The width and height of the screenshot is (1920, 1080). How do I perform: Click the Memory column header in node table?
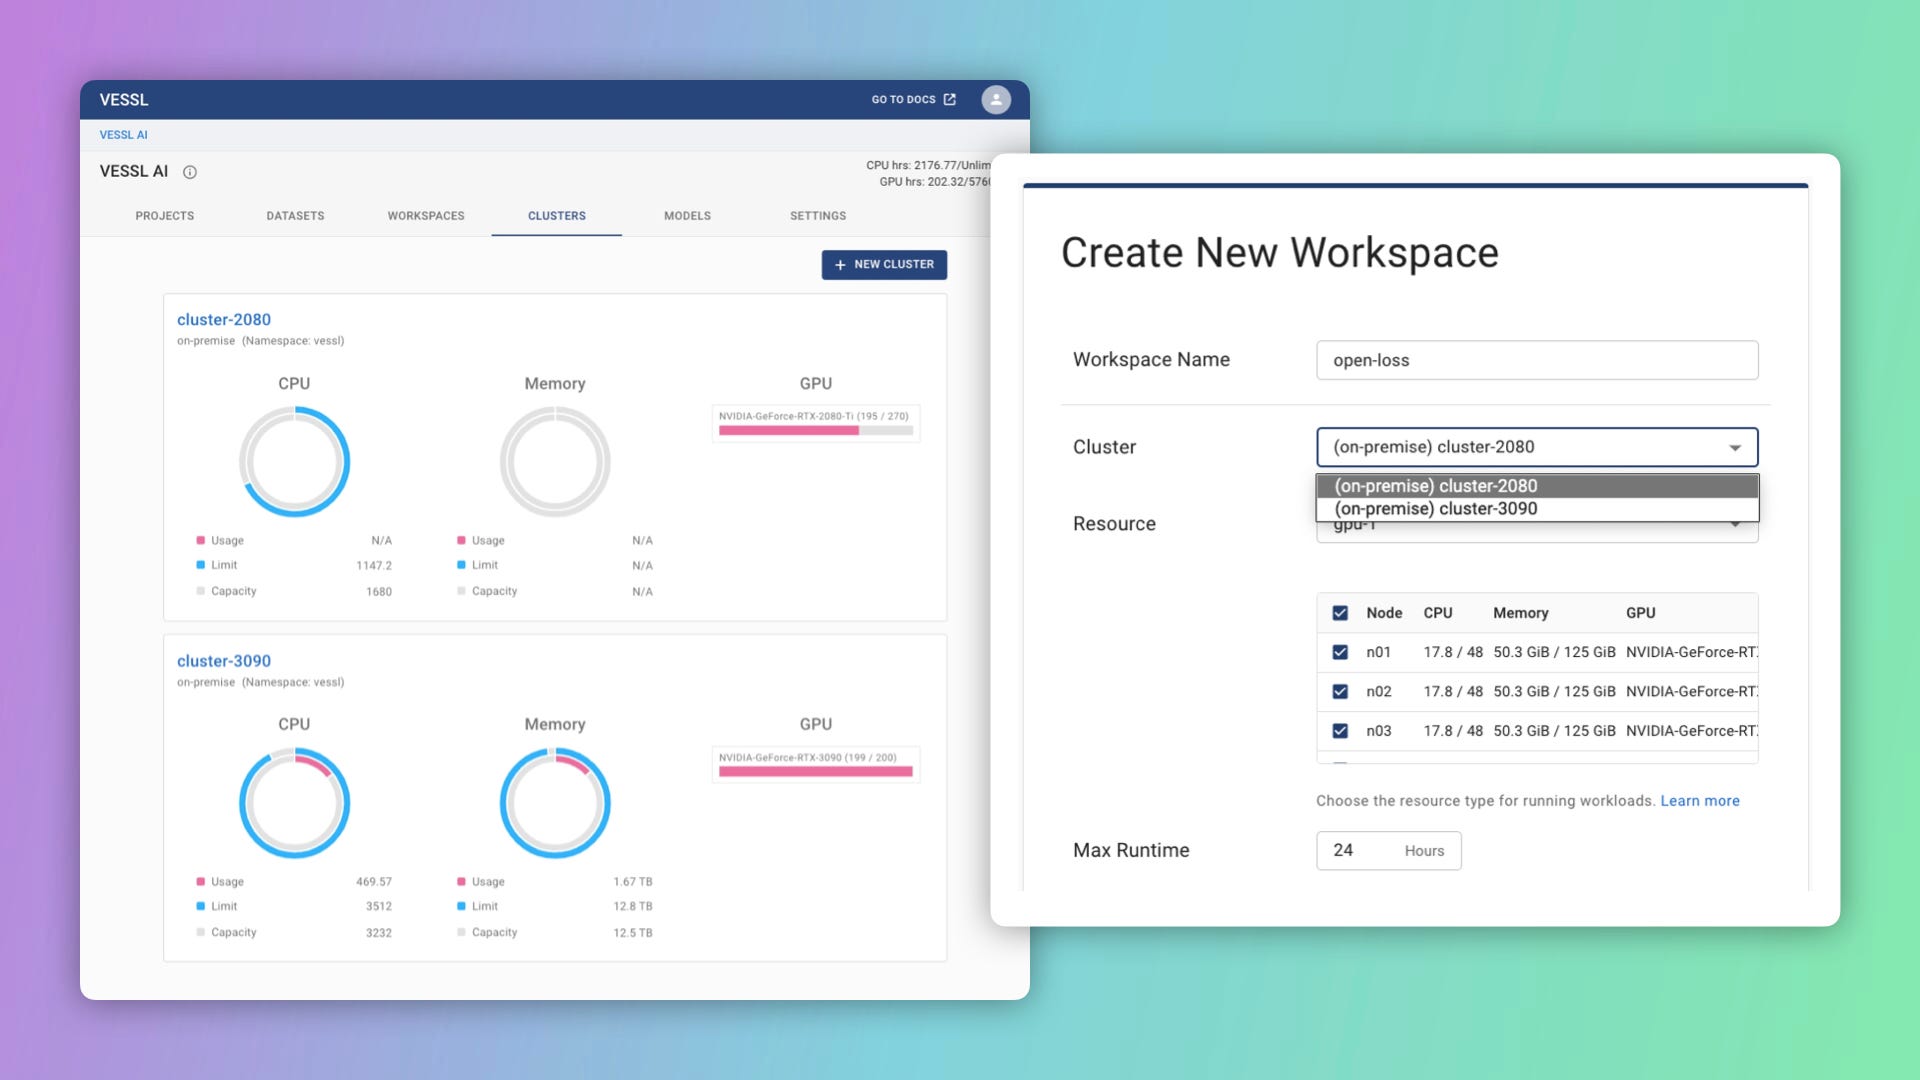coord(1520,613)
